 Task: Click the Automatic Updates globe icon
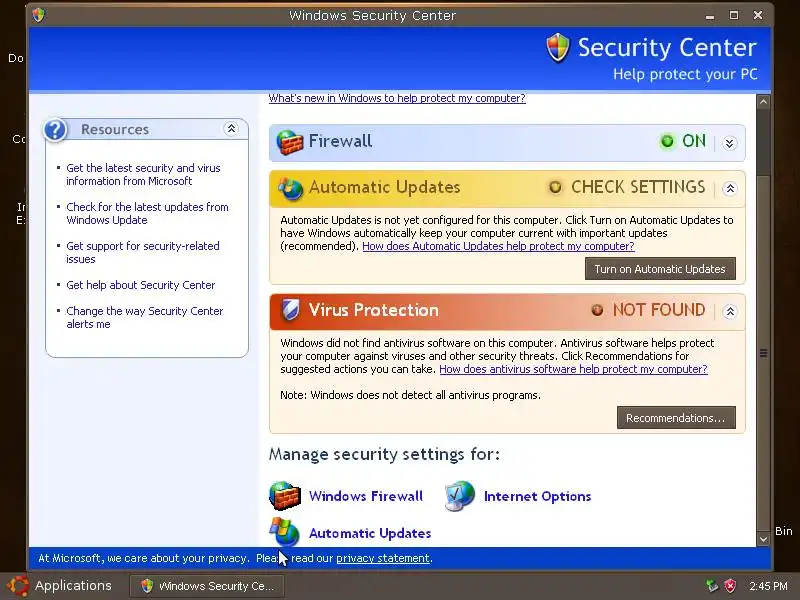pos(290,188)
